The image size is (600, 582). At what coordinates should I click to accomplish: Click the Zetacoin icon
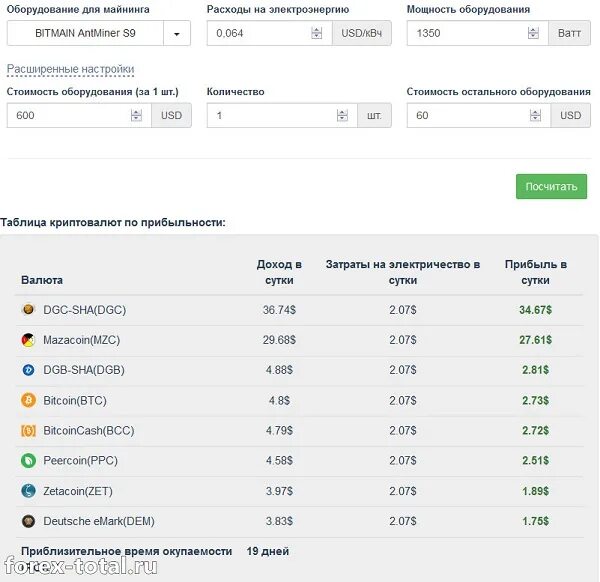[x=28, y=491]
